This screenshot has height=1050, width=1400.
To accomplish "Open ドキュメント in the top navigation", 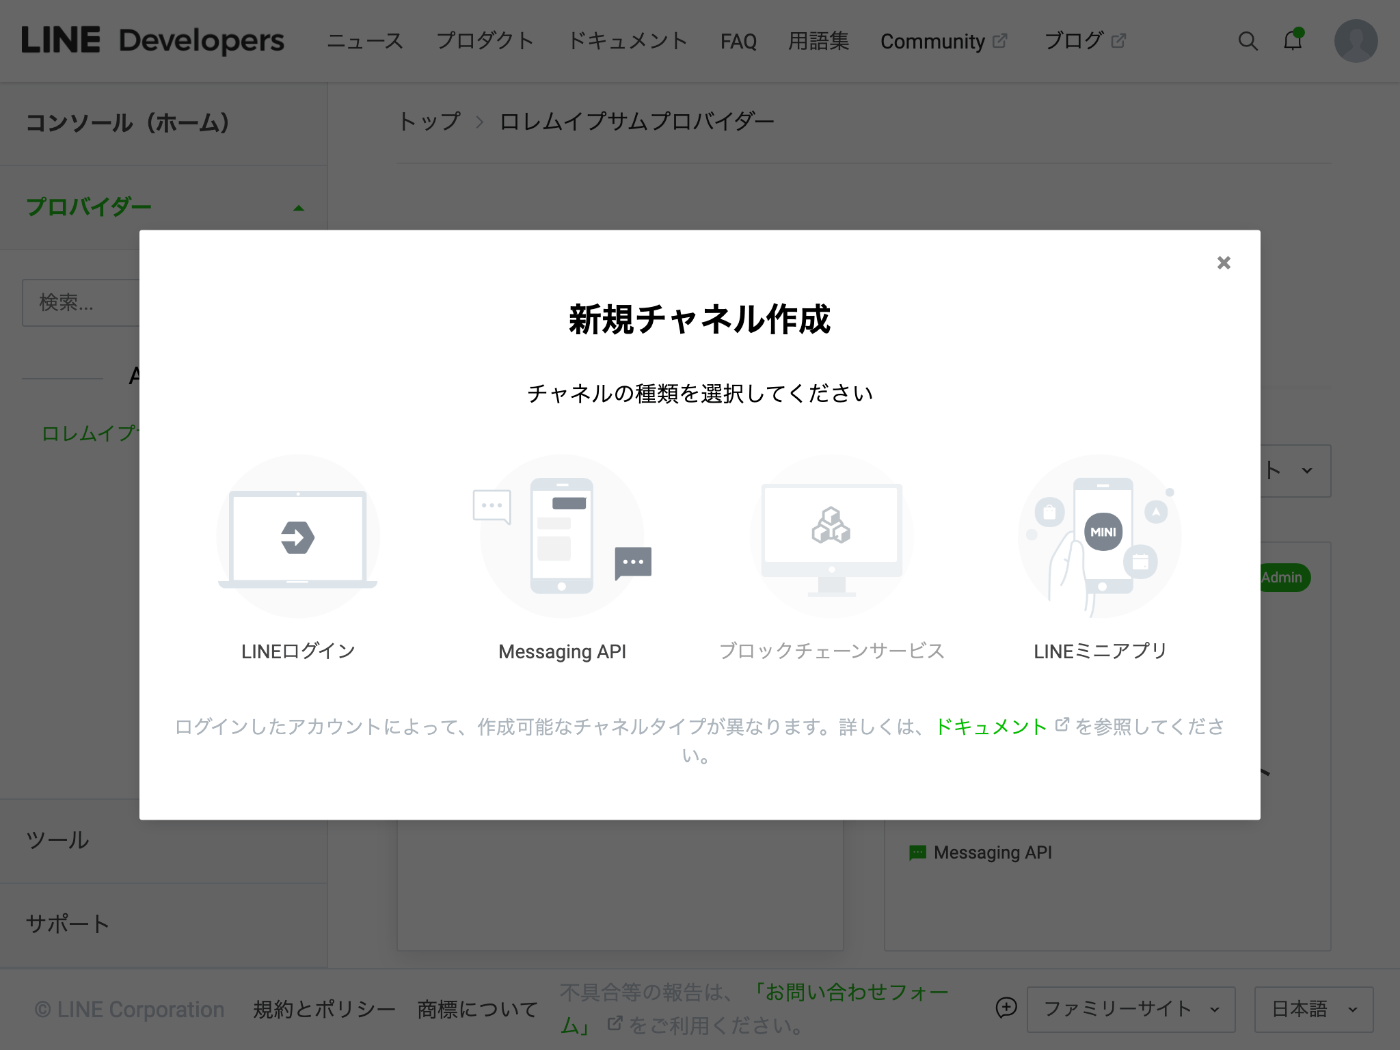I will pos(628,41).
